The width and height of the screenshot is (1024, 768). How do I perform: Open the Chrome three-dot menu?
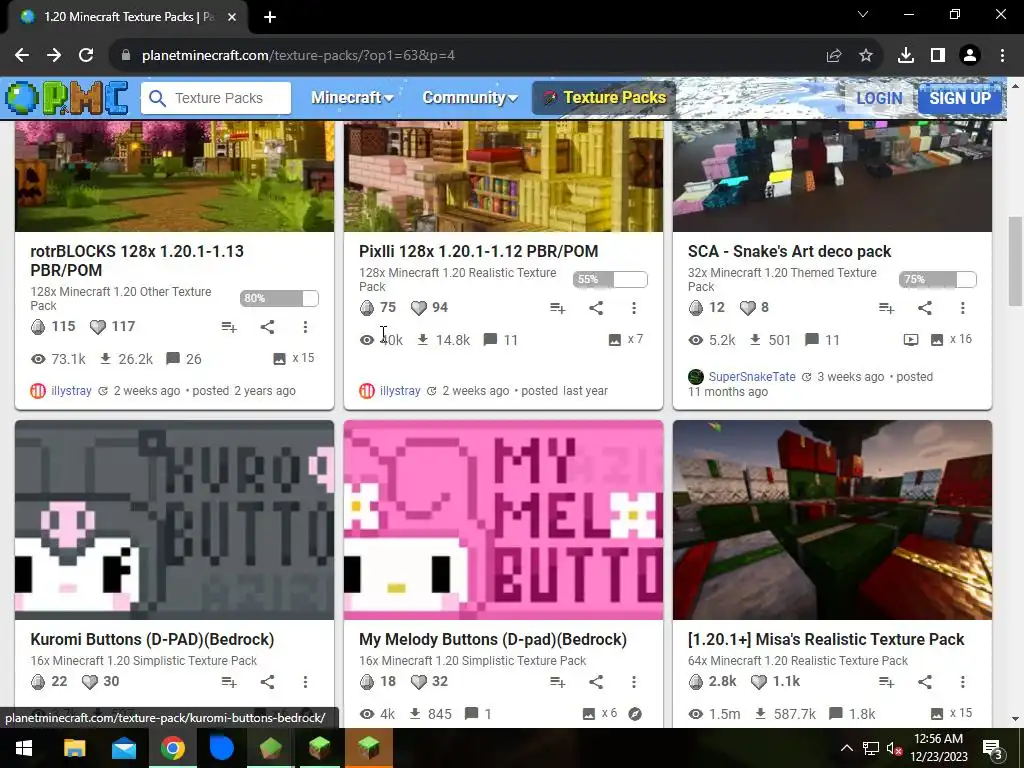click(x=1002, y=56)
